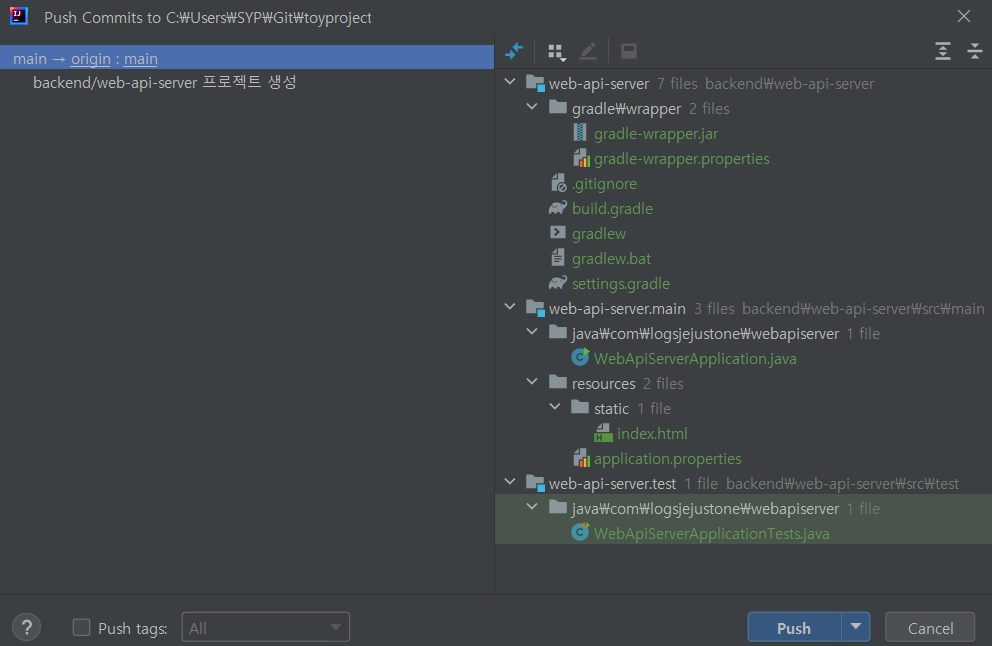Collapse the web-api-server.main module node

point(510,307)
